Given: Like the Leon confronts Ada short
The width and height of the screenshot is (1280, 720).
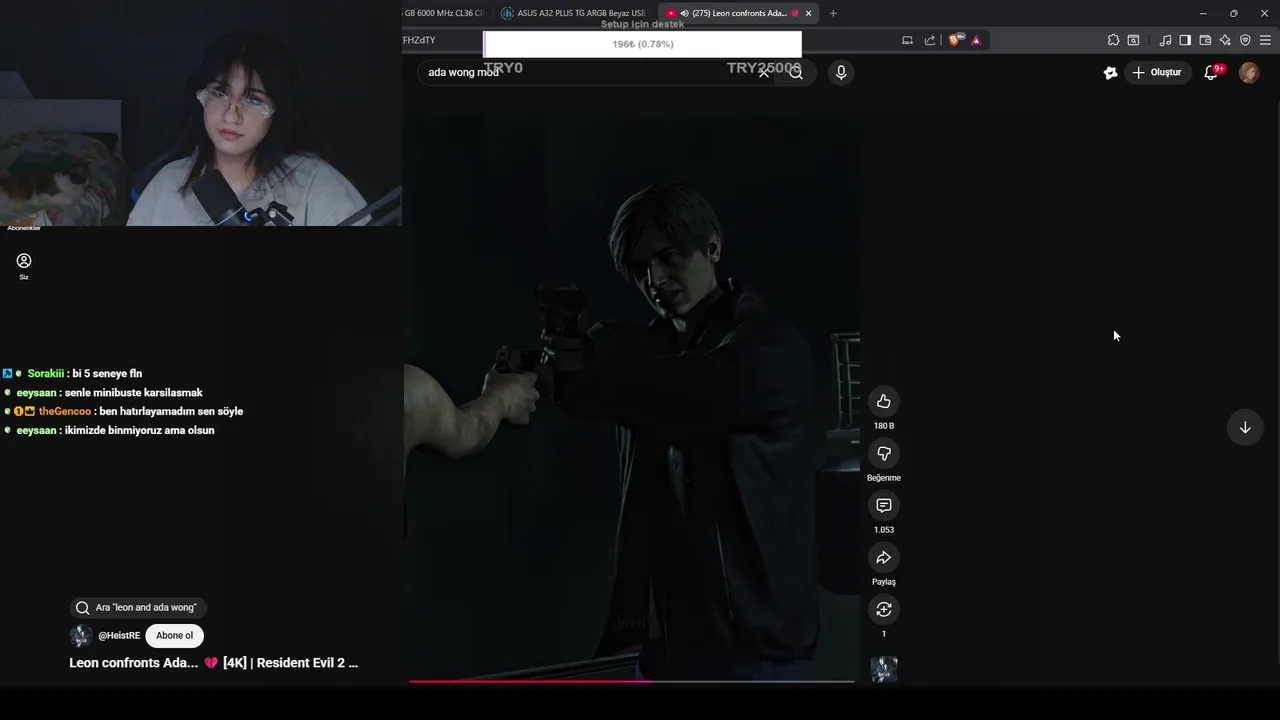Looking at the screenshot, I should coord(883,401).
